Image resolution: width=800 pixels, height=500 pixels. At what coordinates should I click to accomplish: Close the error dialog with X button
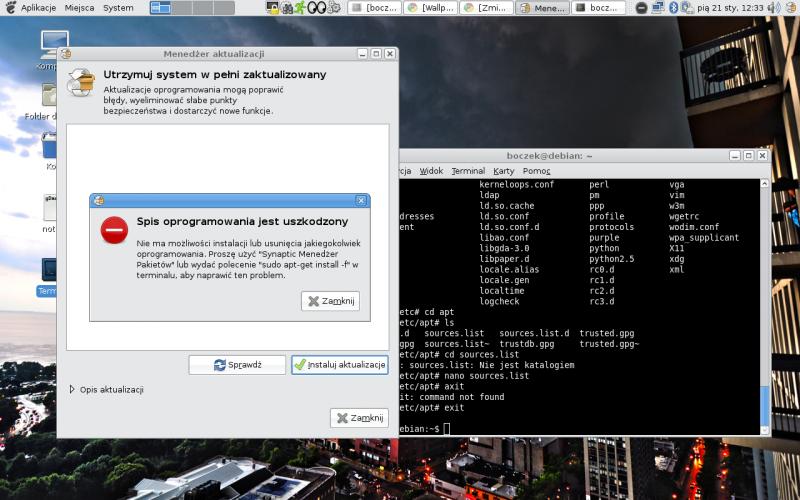coord(361,200)
